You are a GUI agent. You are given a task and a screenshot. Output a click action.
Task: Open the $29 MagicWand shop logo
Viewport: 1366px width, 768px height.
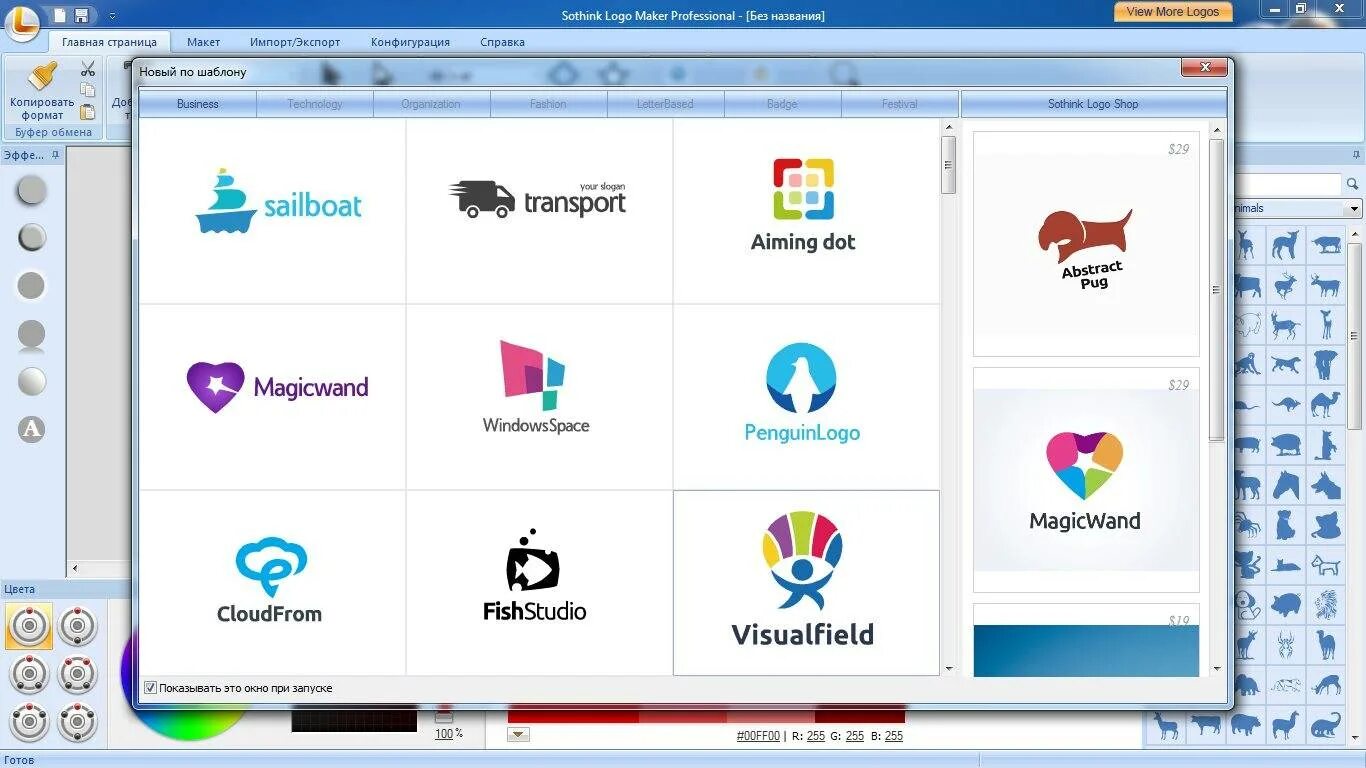pos(1086,480)
